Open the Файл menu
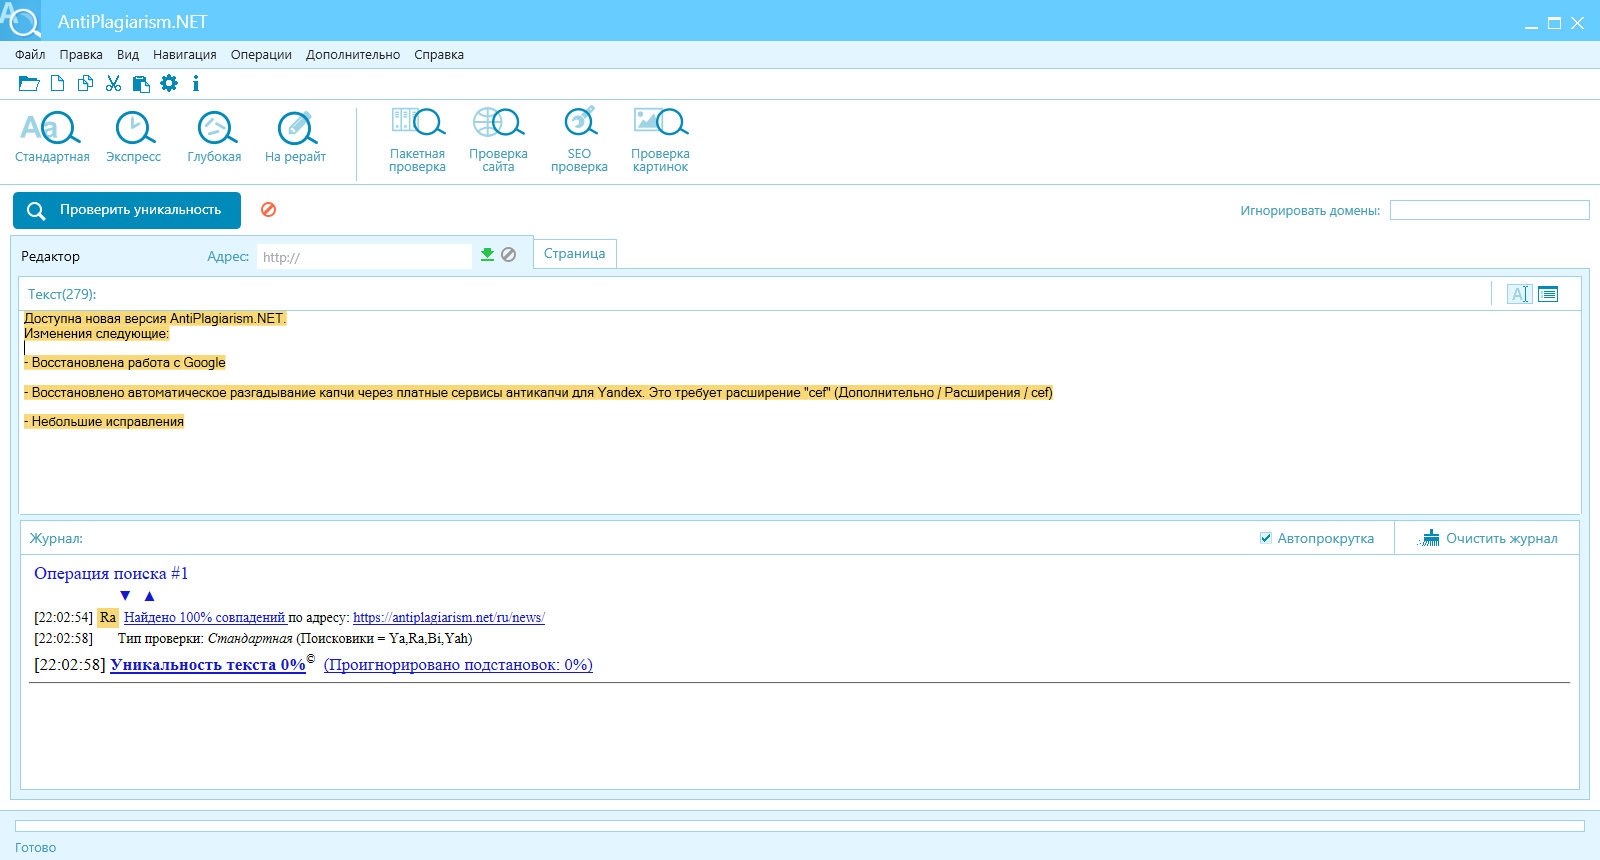Viewport: 1600px width, 860px height. click(30, 55)
